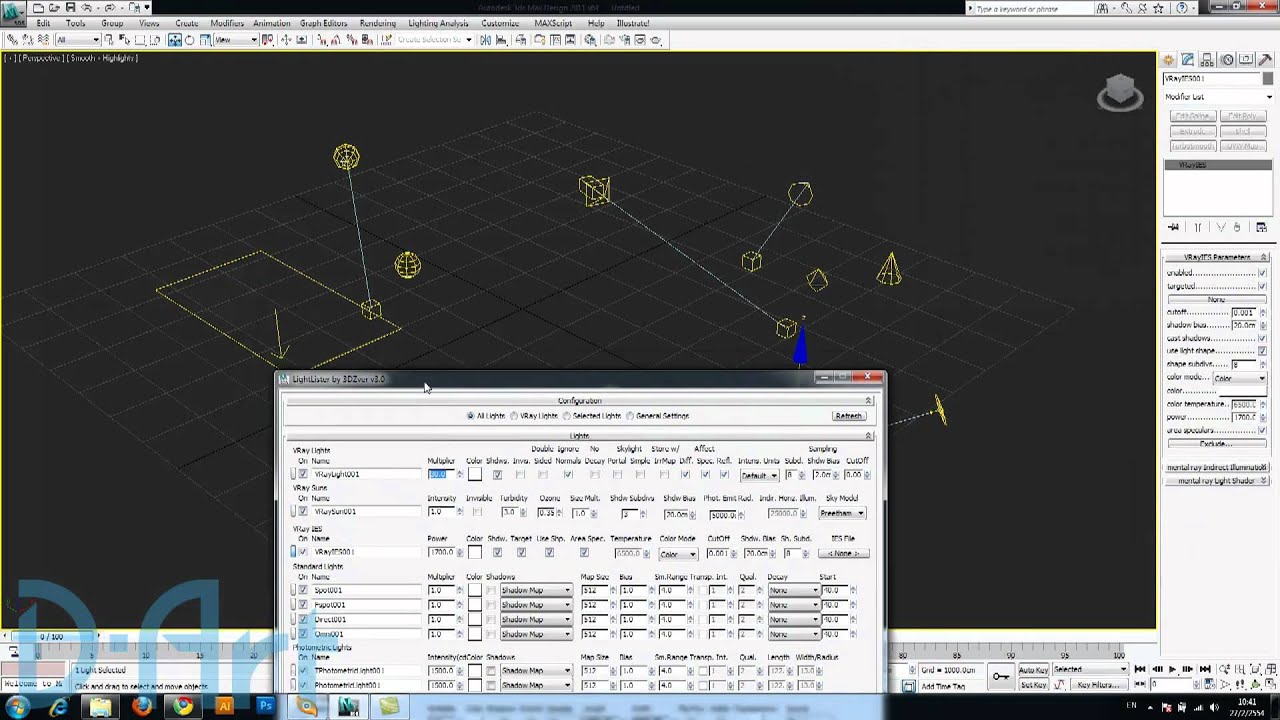Open the color mode dropdown in VRayIES Parameters

(1240, 378)
